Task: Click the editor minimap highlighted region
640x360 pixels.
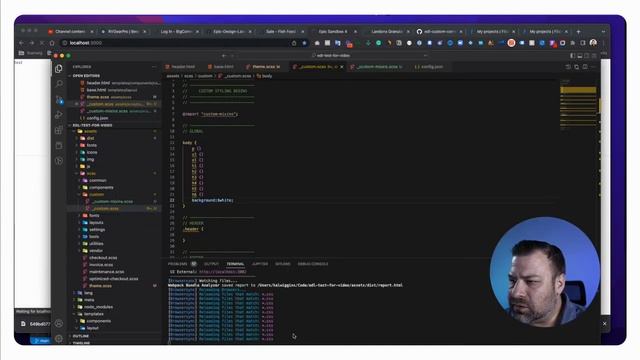Action: [578, 90]
